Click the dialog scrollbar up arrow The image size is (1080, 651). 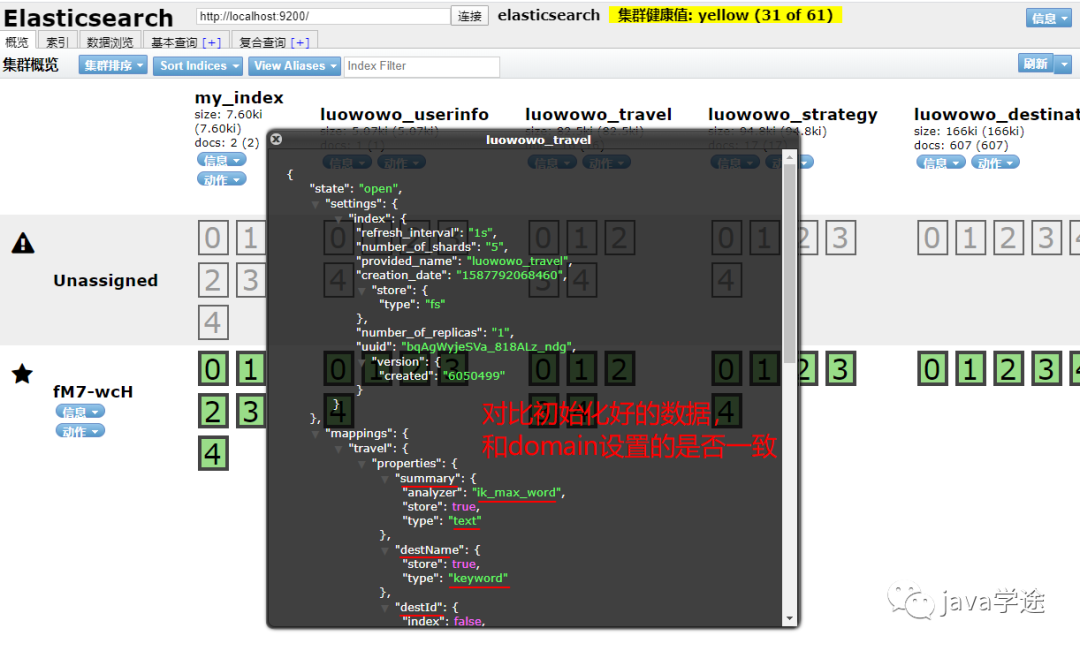(x=789, y=158)
